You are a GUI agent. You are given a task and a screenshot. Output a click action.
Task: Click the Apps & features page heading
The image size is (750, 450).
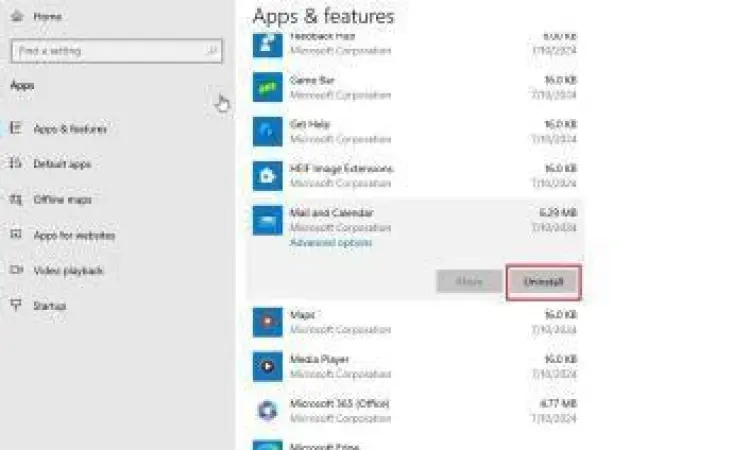point(323,16)
